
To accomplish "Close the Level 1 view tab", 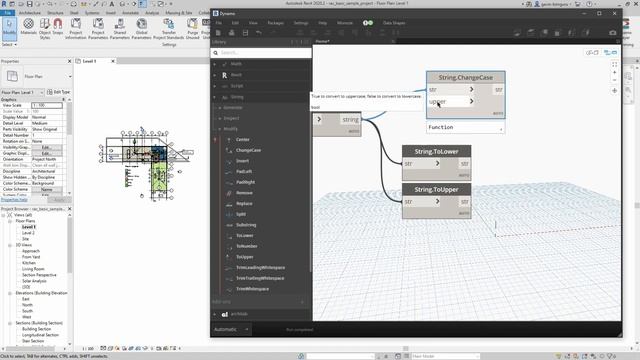I will (x=113, y=61).
